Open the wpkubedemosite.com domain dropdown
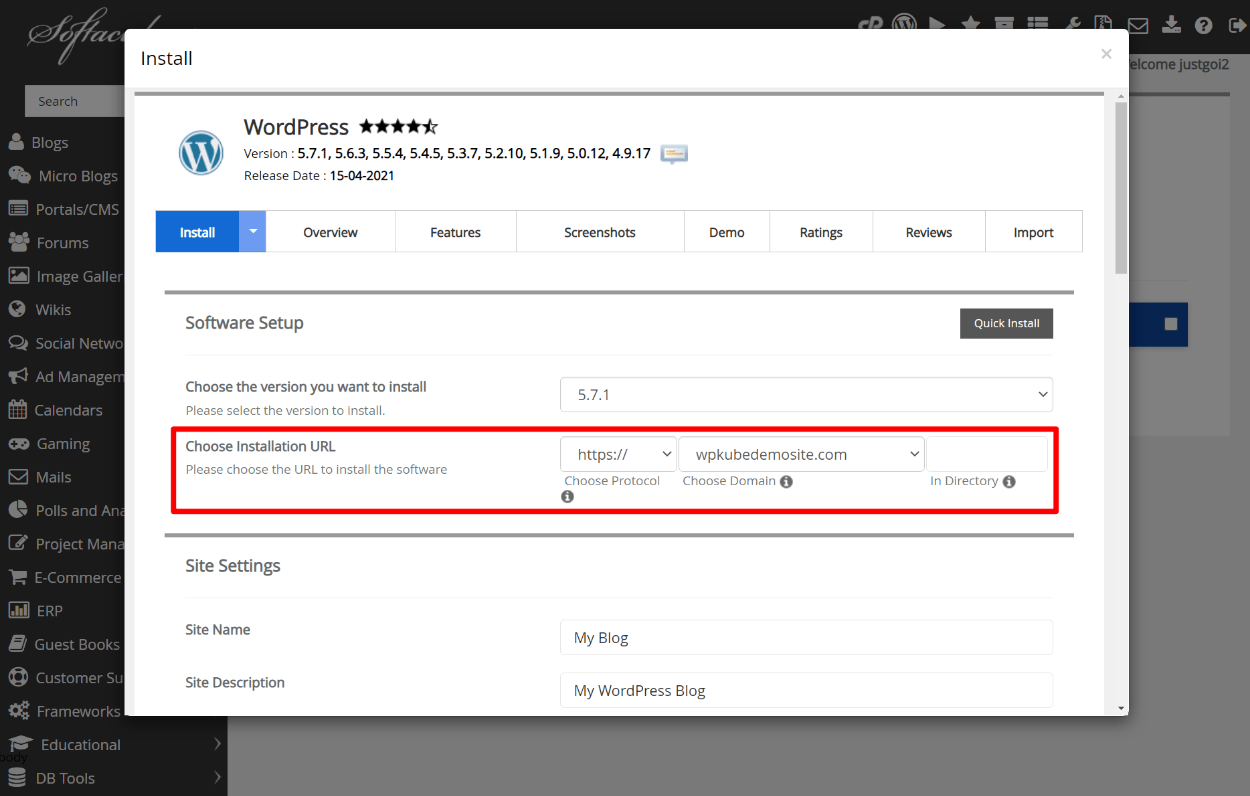 click(x=801, y=454)
